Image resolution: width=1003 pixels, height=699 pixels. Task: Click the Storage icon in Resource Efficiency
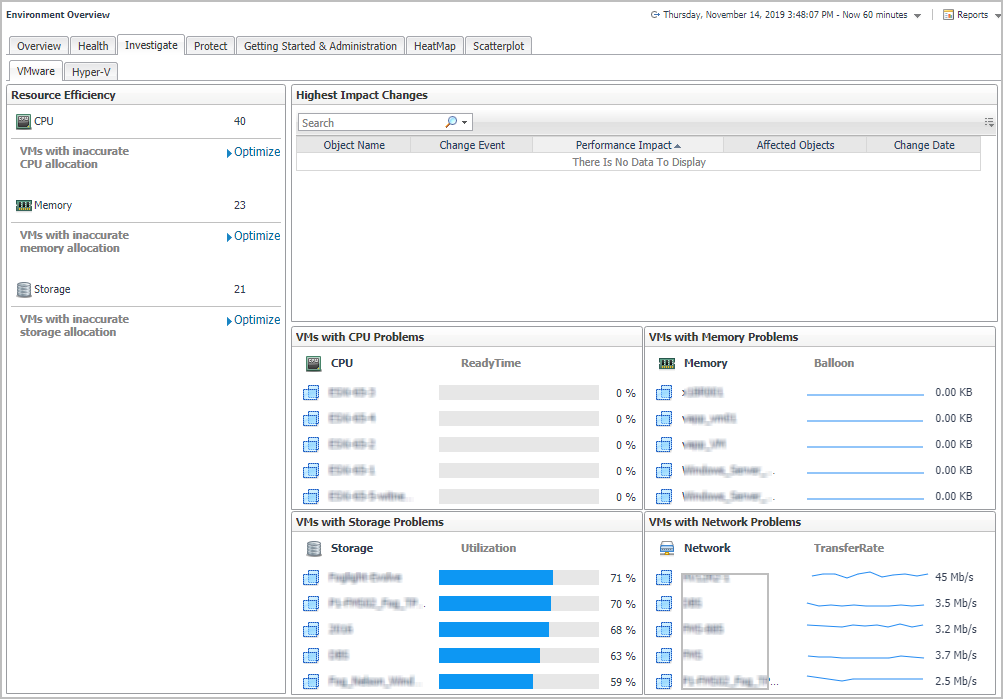tap(24, 289)
